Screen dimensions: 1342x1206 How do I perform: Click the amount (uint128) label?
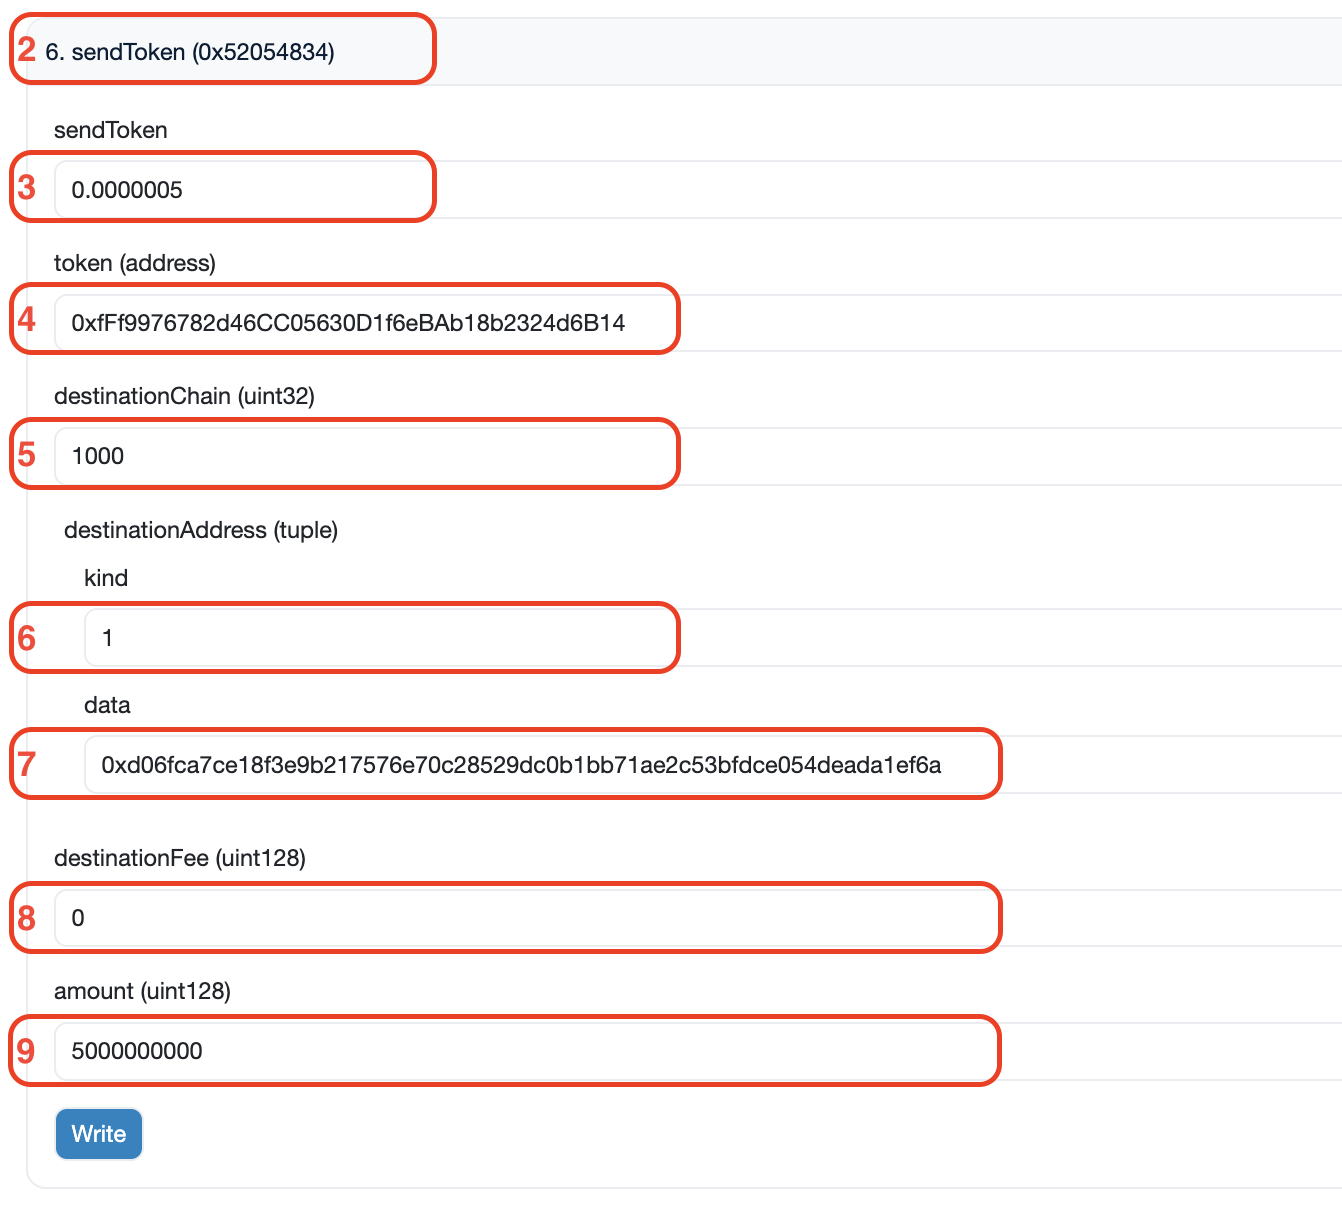[x=142, y=991]
